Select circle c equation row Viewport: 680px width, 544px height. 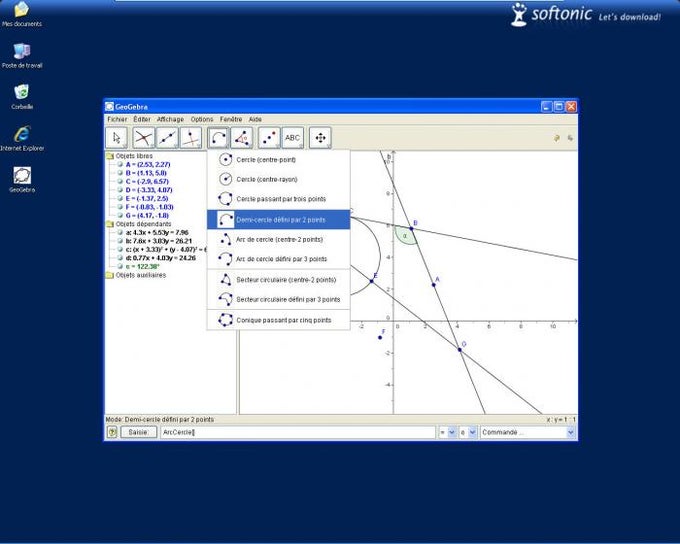point(166,249)
